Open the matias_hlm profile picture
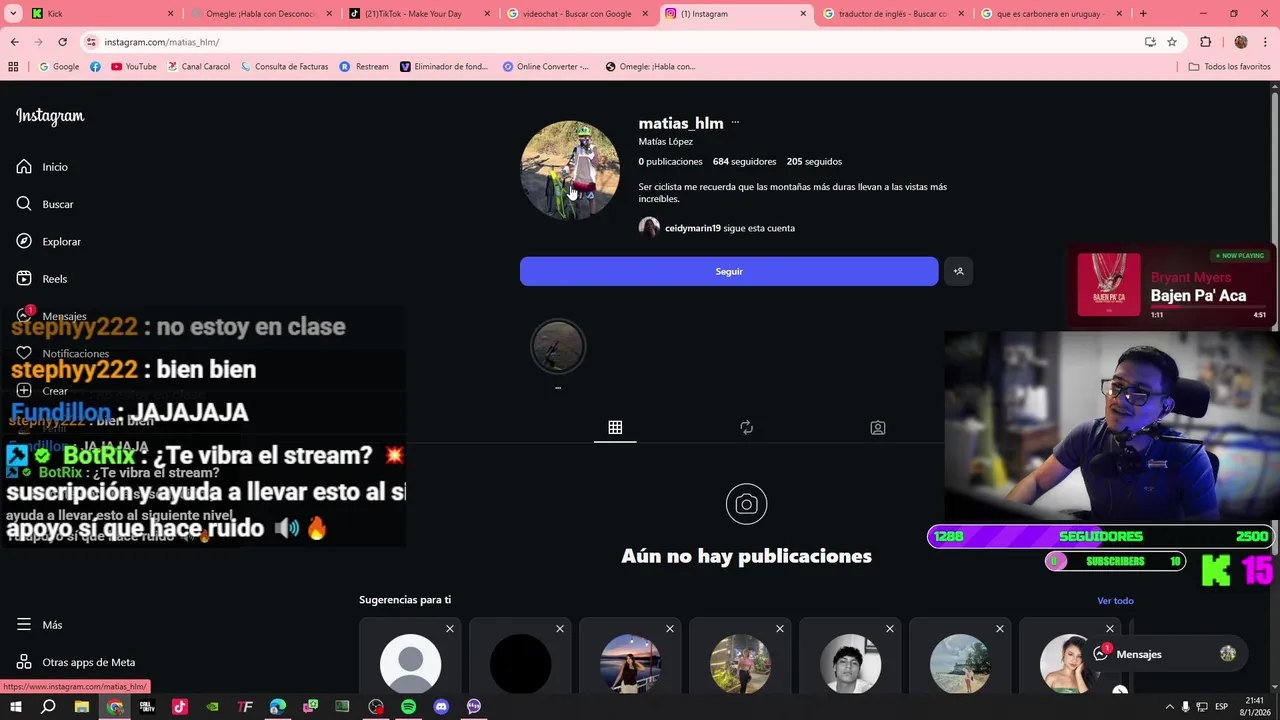Image resolution: width=1280 pixels, height=720 pixels. [570, 170]
